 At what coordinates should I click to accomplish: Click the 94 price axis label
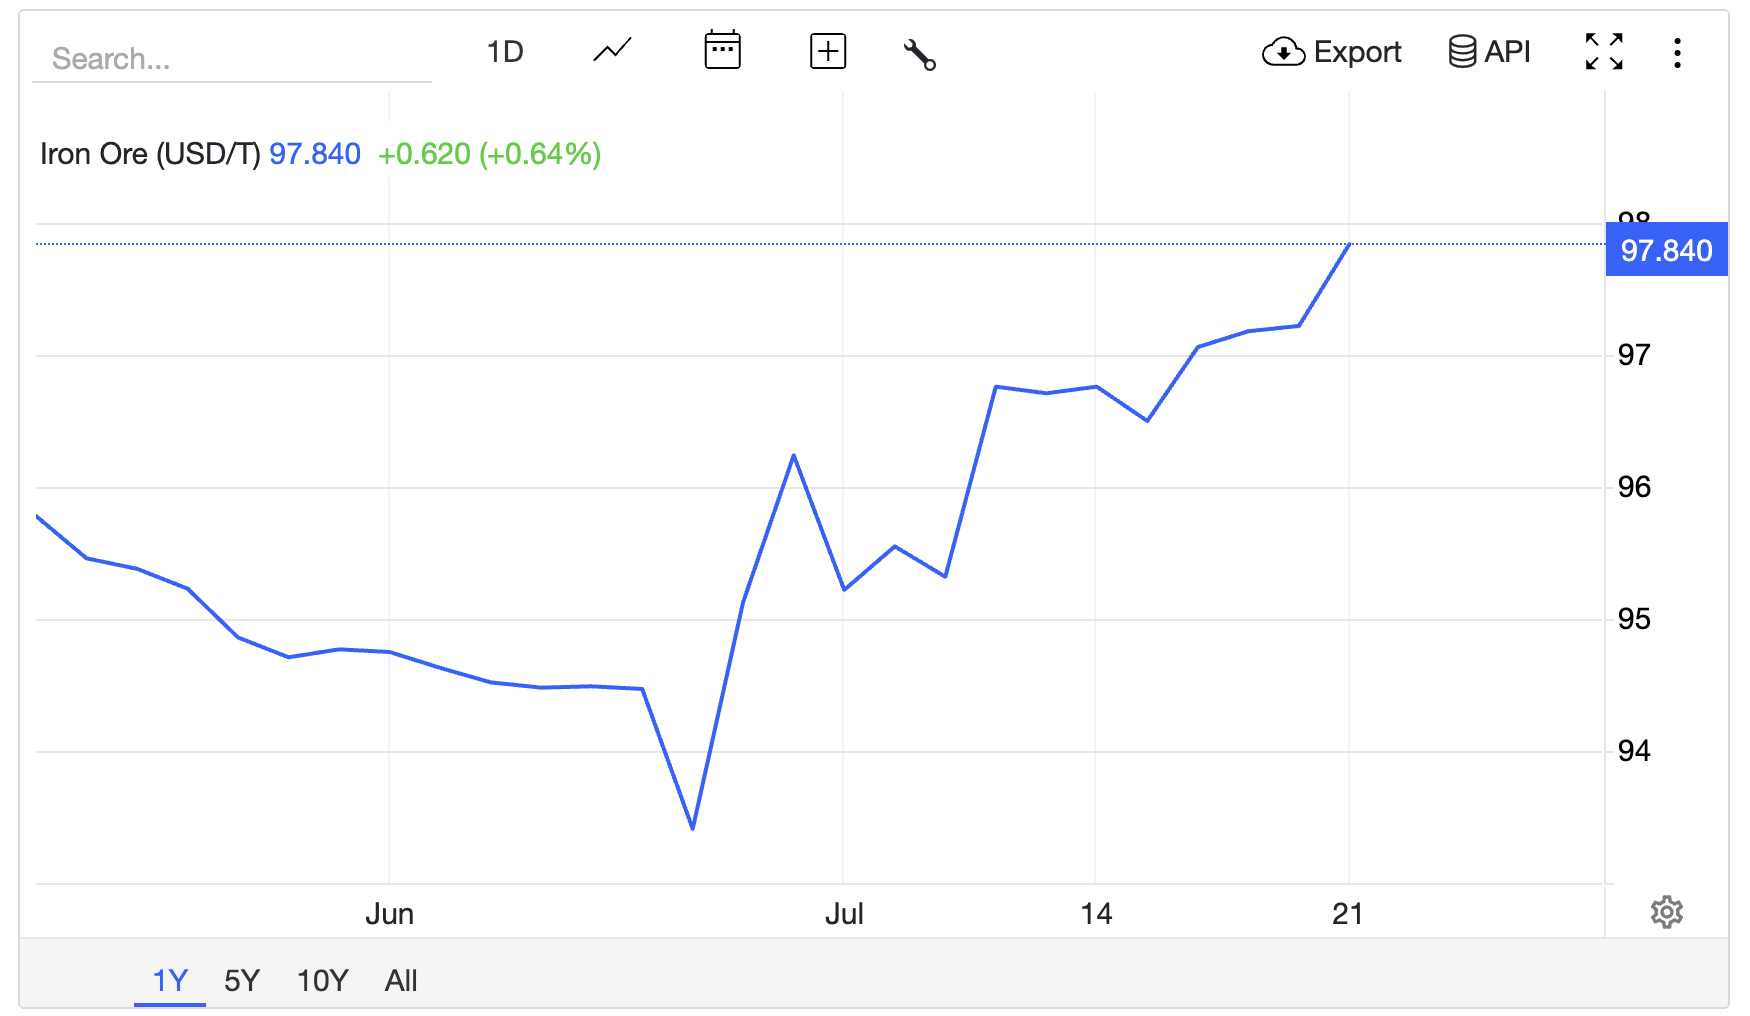click(x=1634, y=751)
